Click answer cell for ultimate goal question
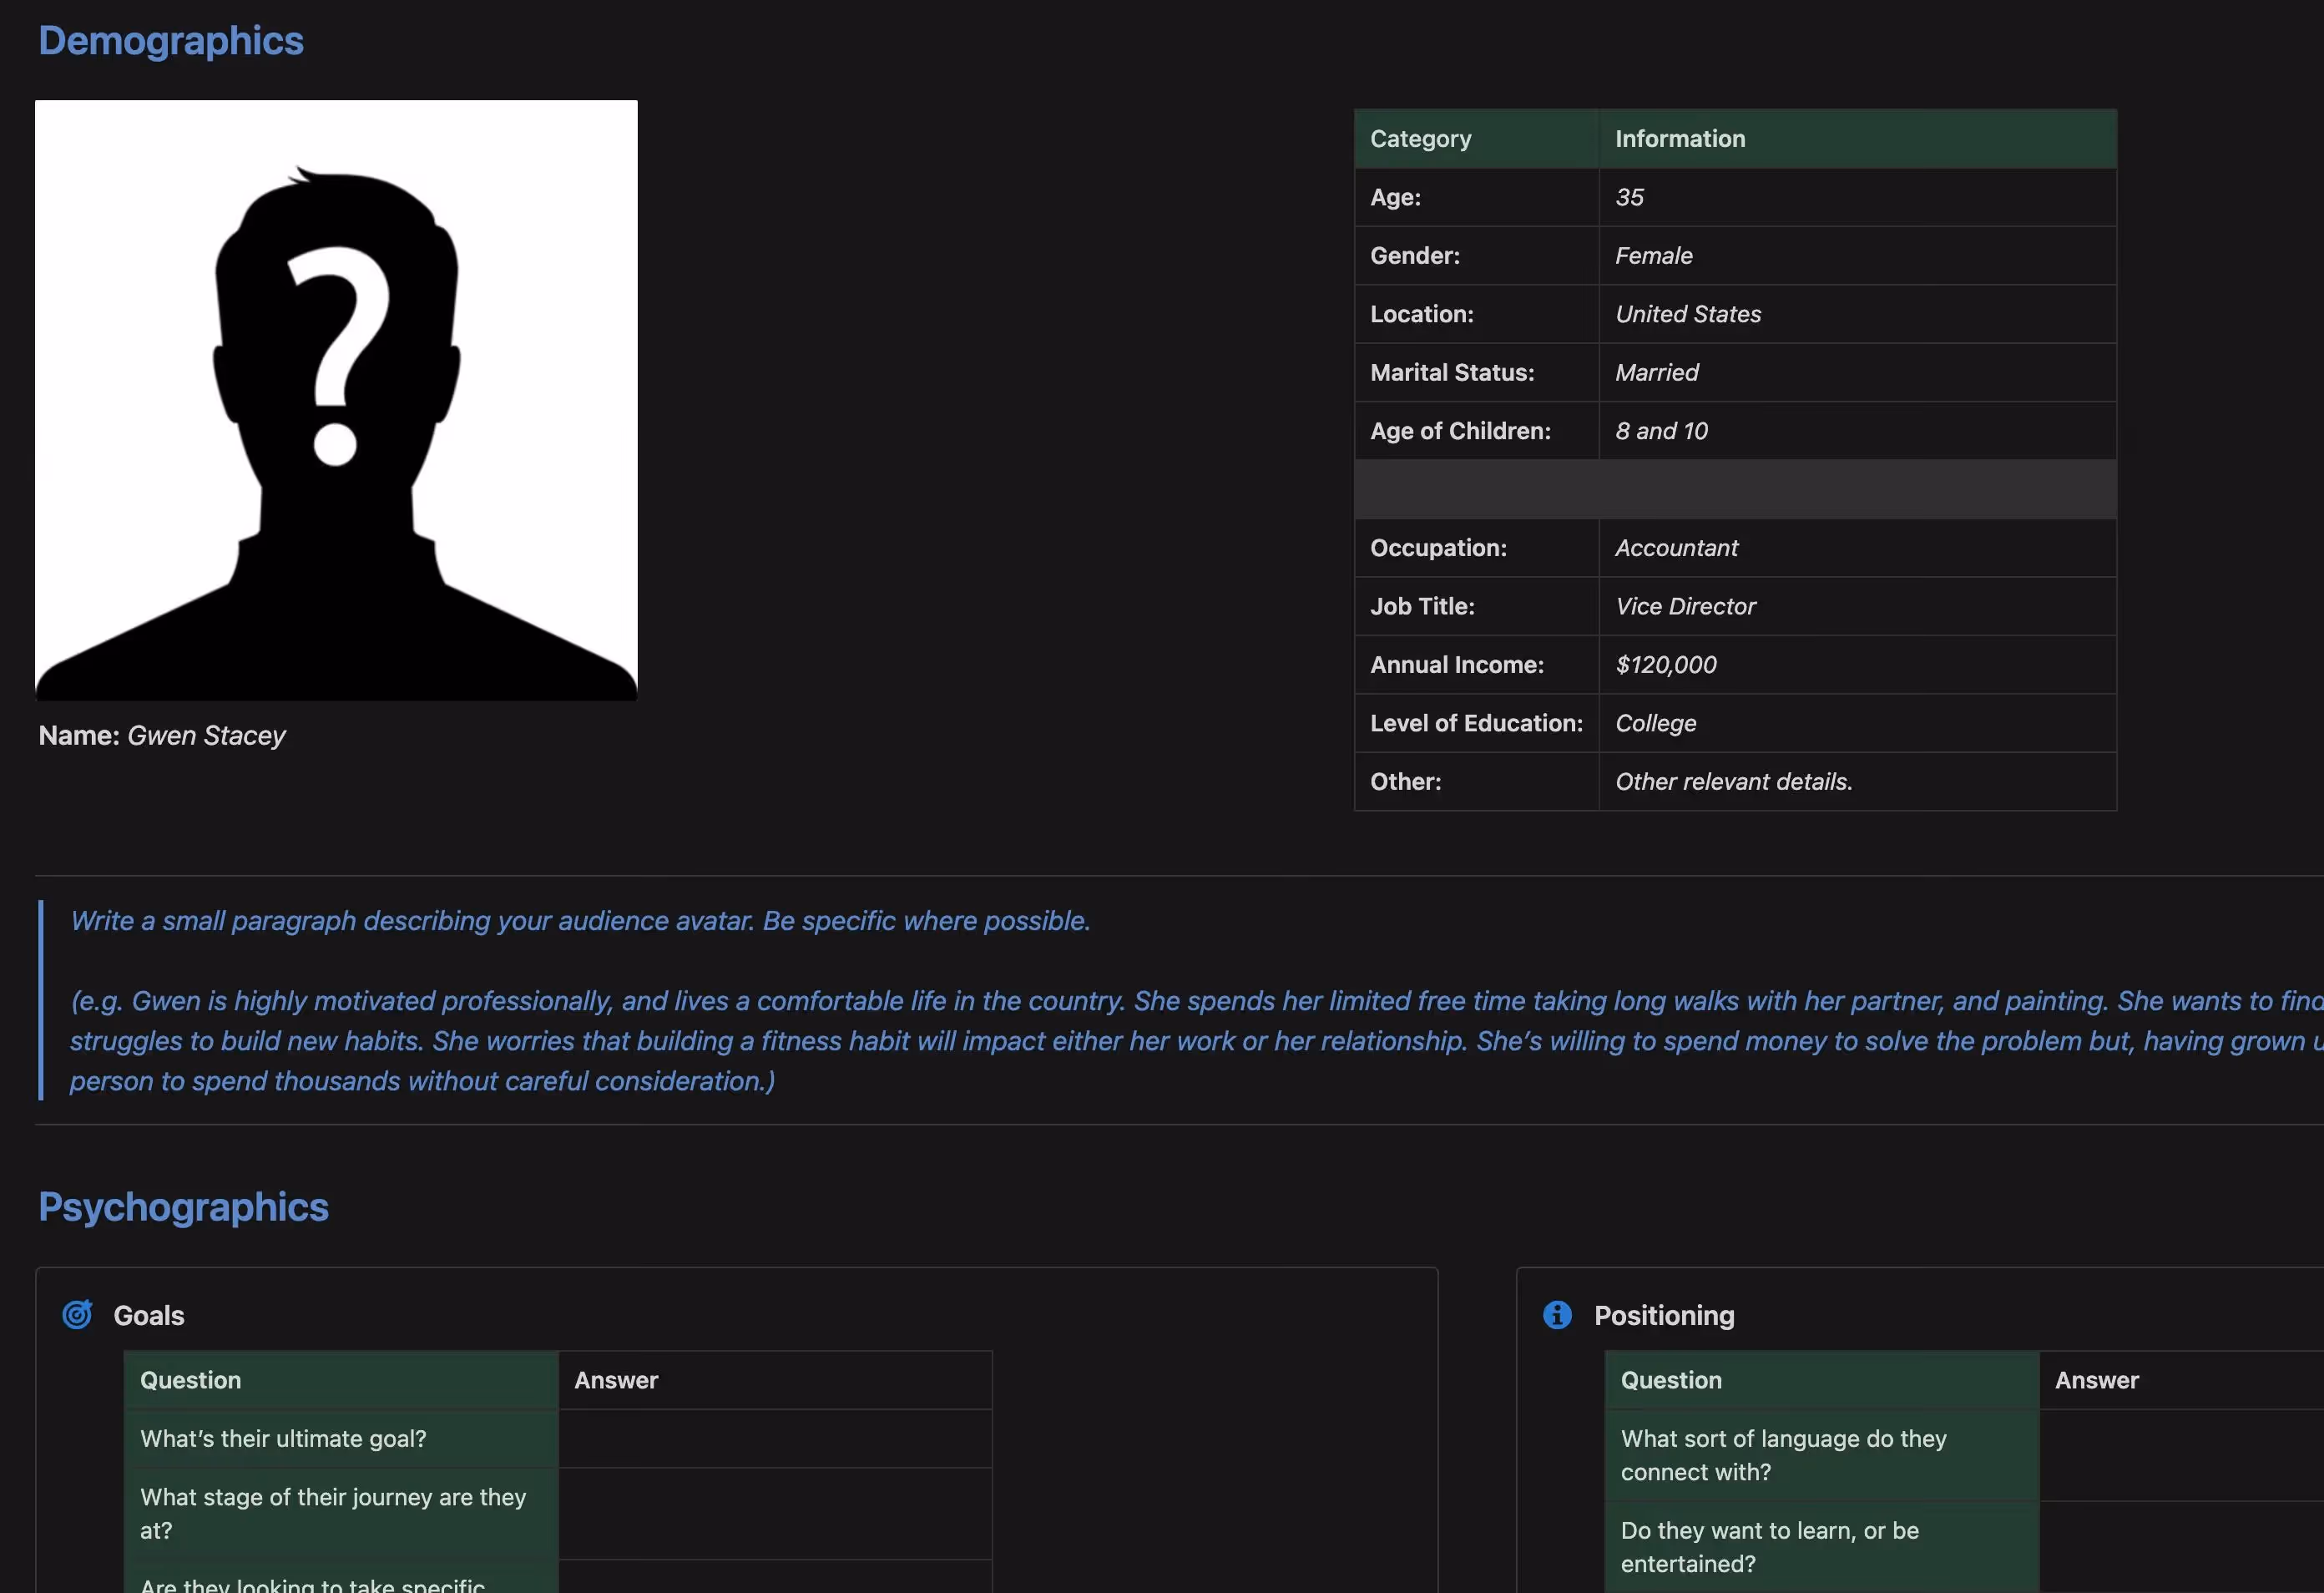 click(x=774, y=1438)
